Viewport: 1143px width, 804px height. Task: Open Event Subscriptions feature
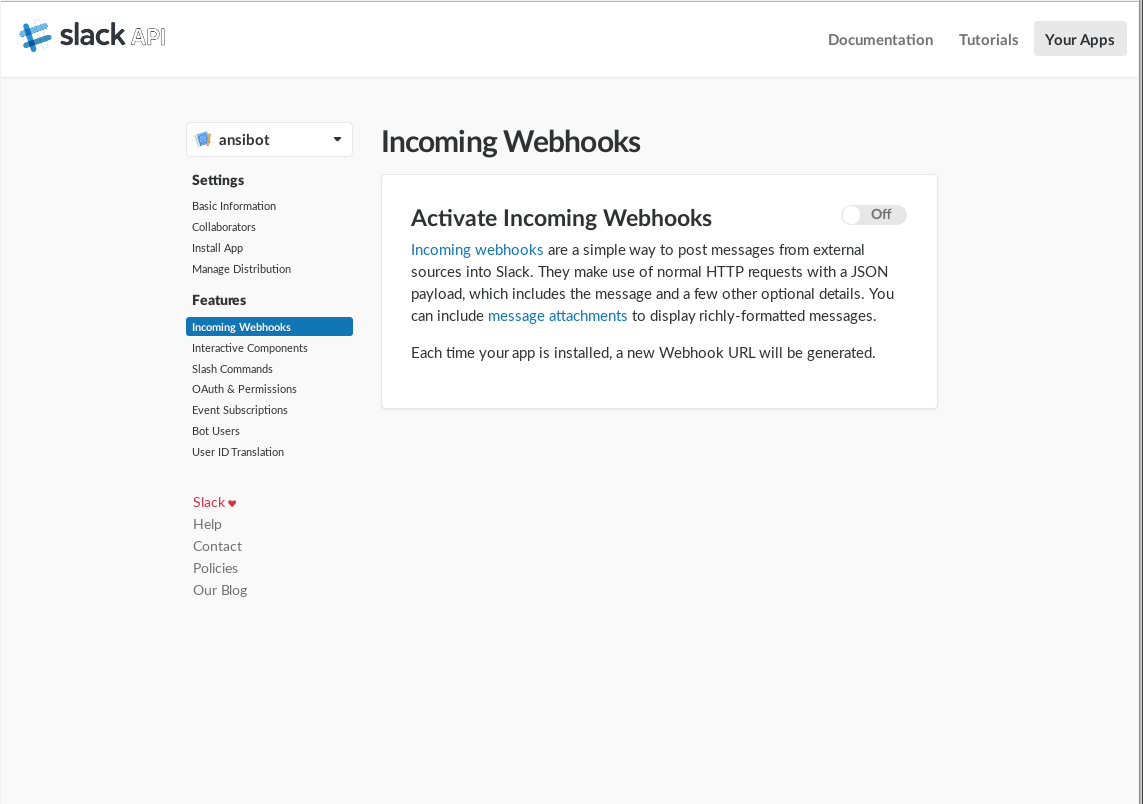(240, 410)
